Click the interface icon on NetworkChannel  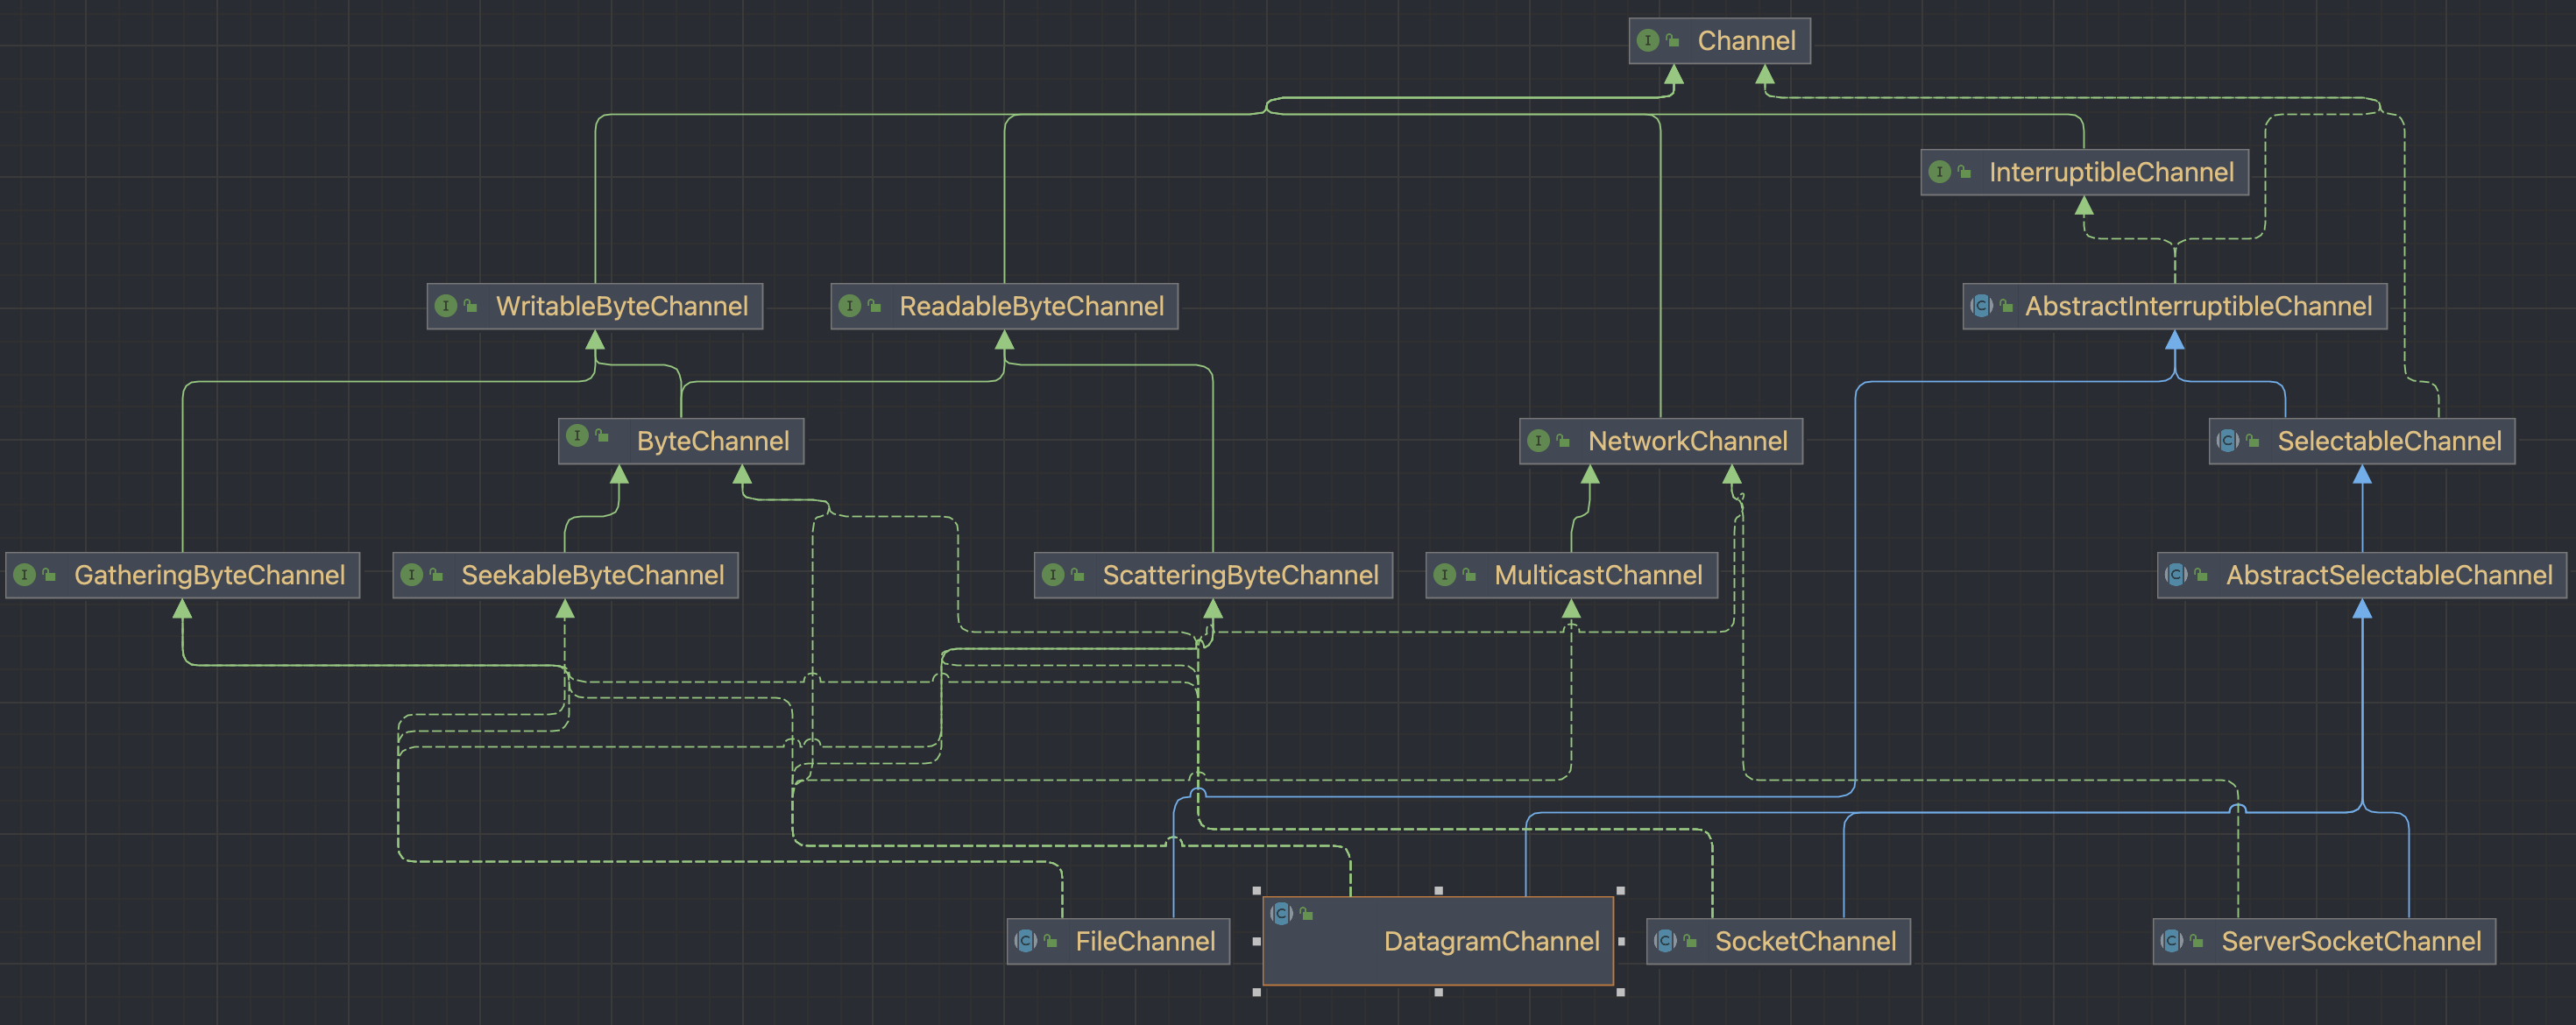[x=1539, y=440]
